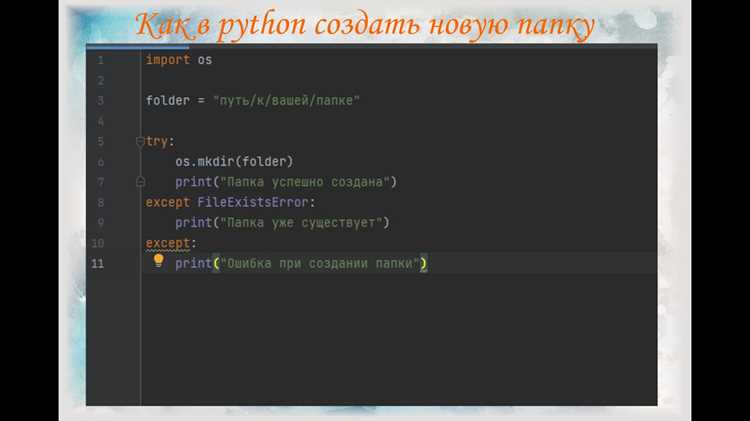
Task: Click the string "Папка успешно создана"
Action: 305,182
